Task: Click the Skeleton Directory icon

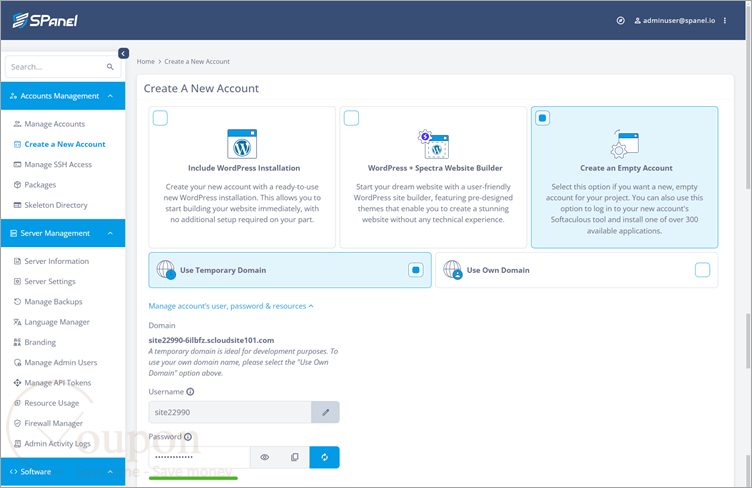Action: [x=17, y=205]
